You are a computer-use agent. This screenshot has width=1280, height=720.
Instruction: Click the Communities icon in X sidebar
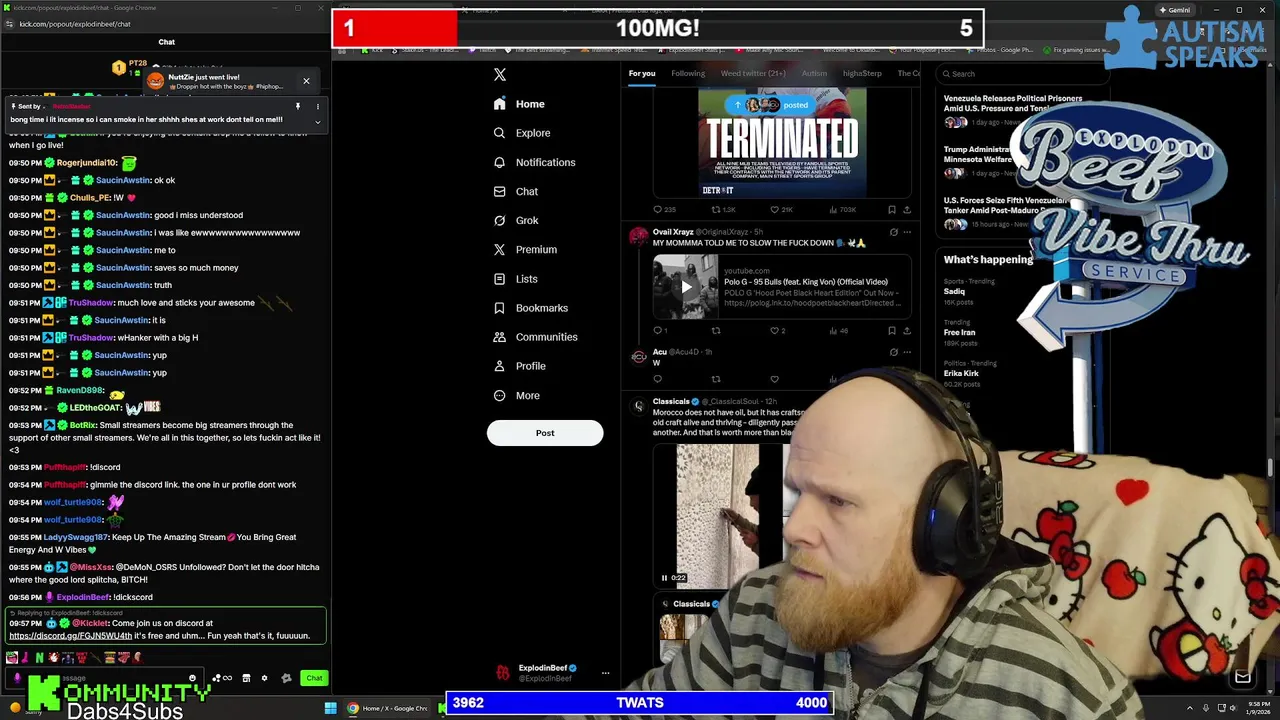(499, 337)
